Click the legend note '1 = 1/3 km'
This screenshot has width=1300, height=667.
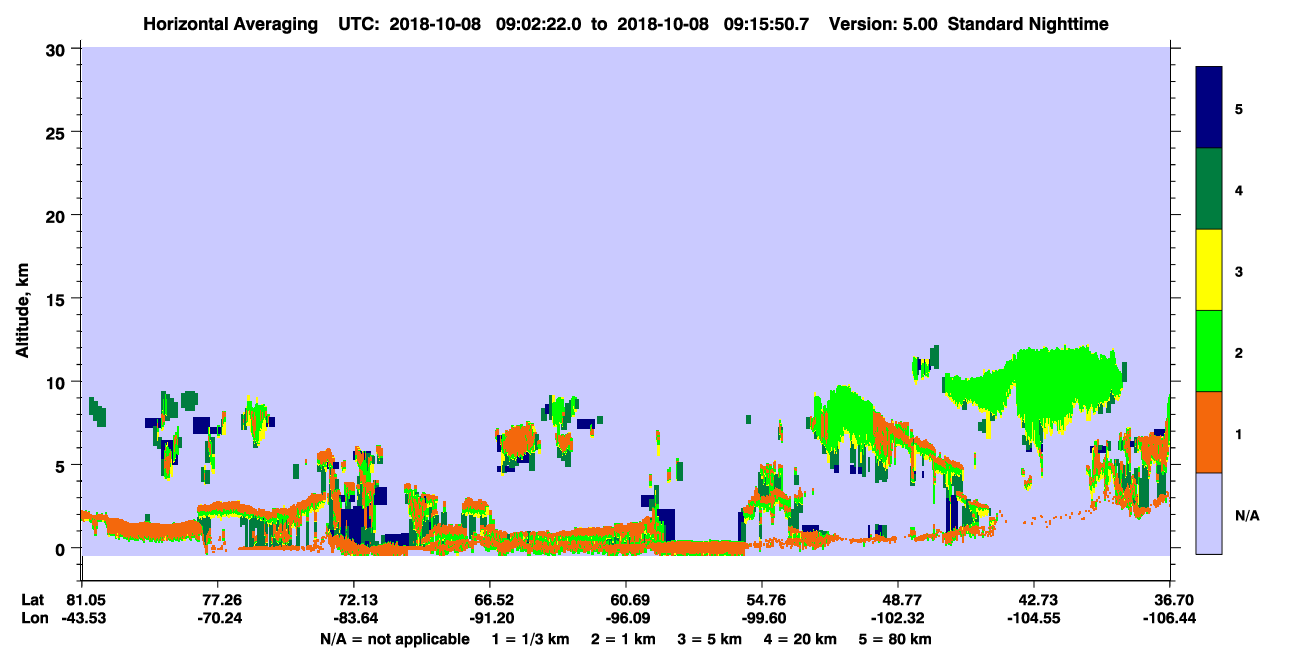pyautogui.click(x=530, y=639)
